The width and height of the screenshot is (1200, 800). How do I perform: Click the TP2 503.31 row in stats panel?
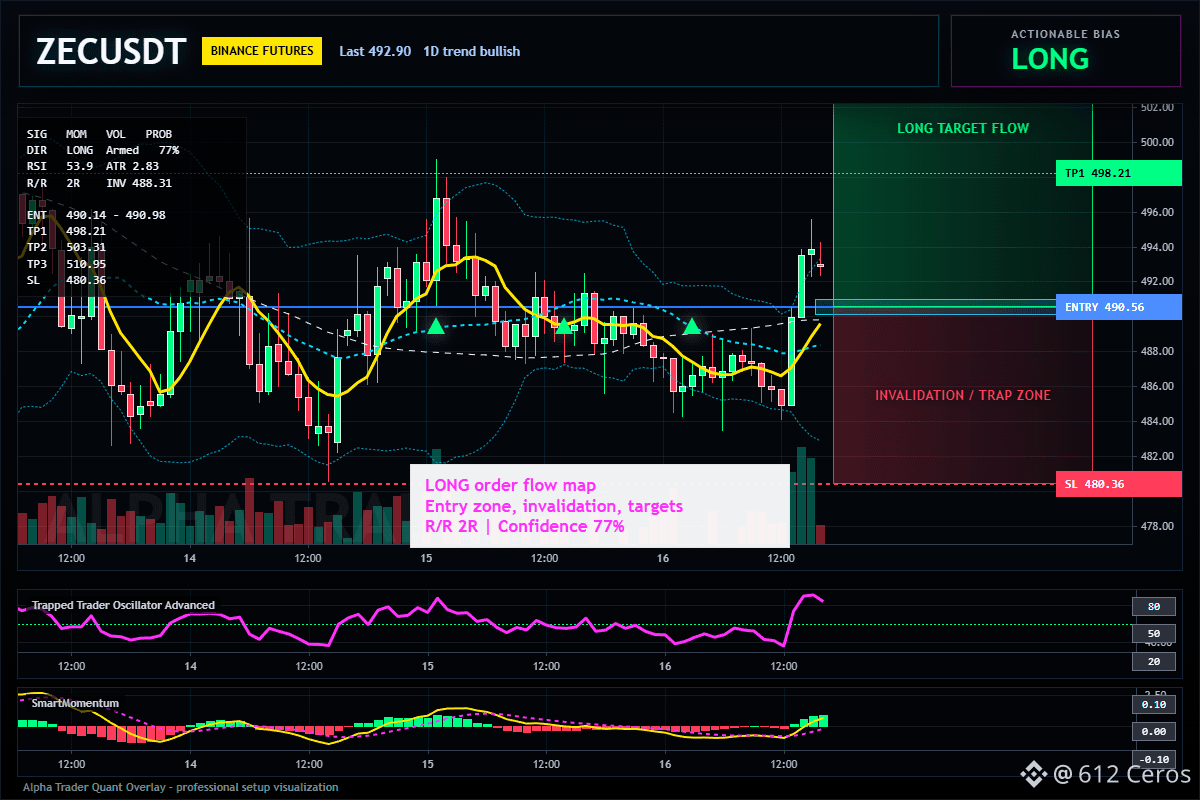pos(66,248)
